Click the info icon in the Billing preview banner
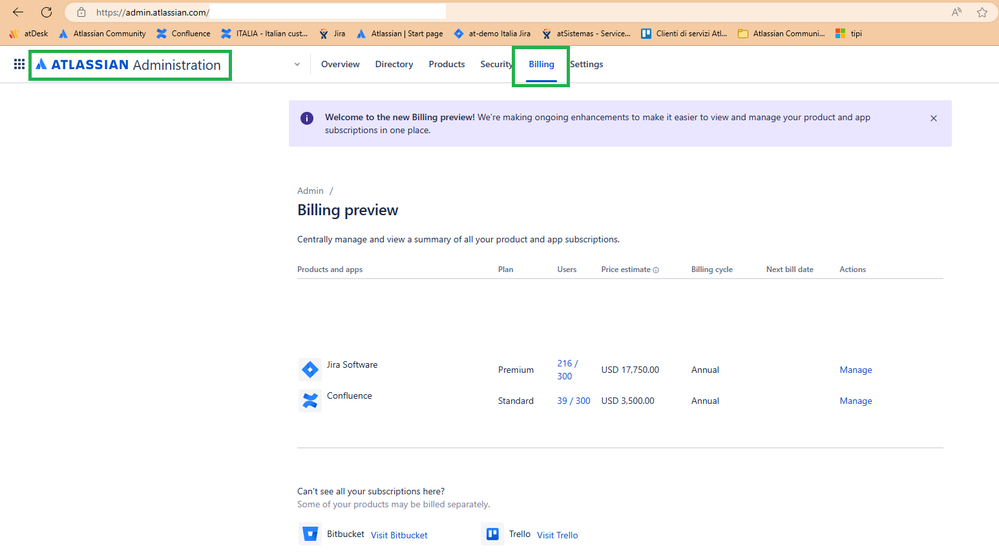Image resolution: width=999 pixels, height=559 pixels. point(306,118)
